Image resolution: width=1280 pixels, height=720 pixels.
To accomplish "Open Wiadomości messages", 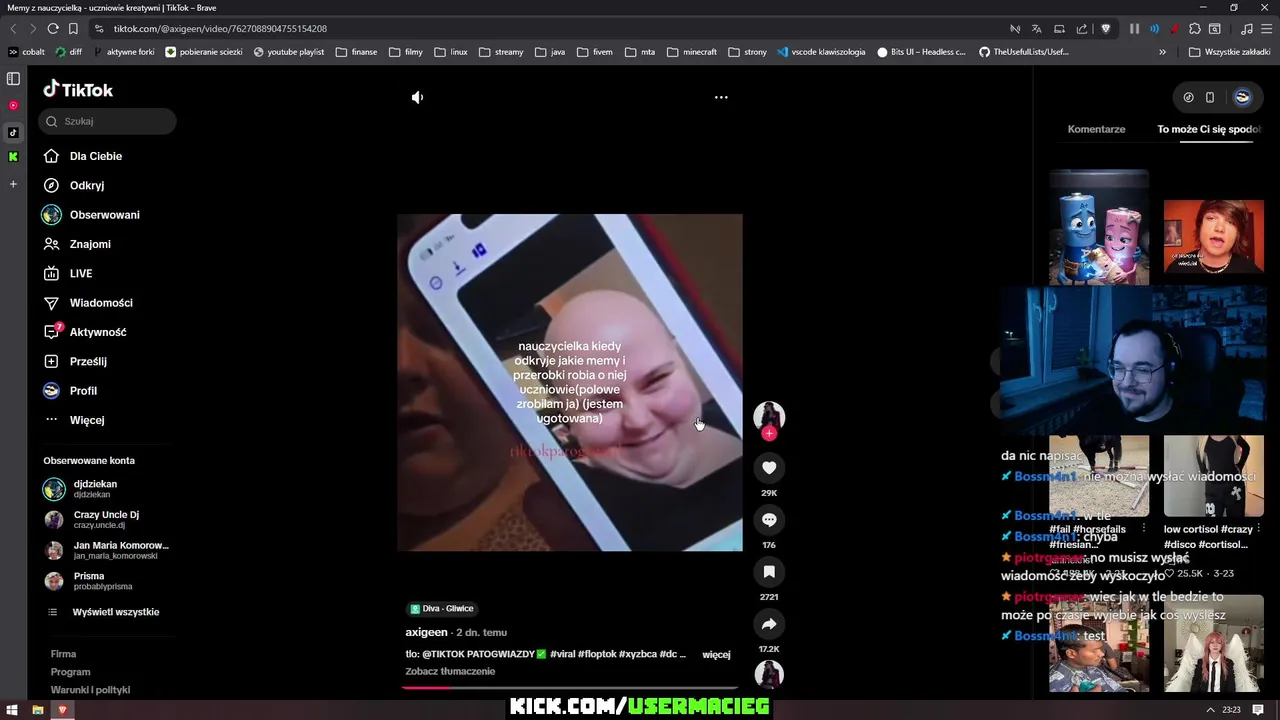I will 101,303.
